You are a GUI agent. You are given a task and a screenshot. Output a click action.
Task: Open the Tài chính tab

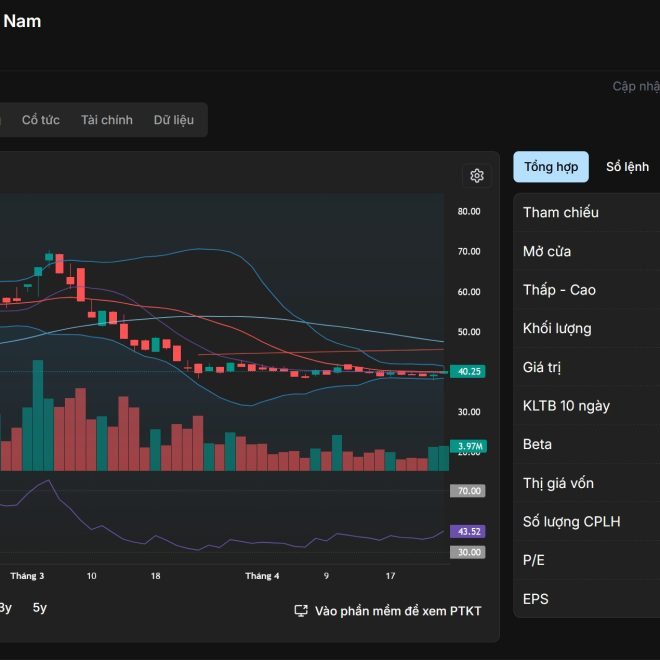[107, 120]
